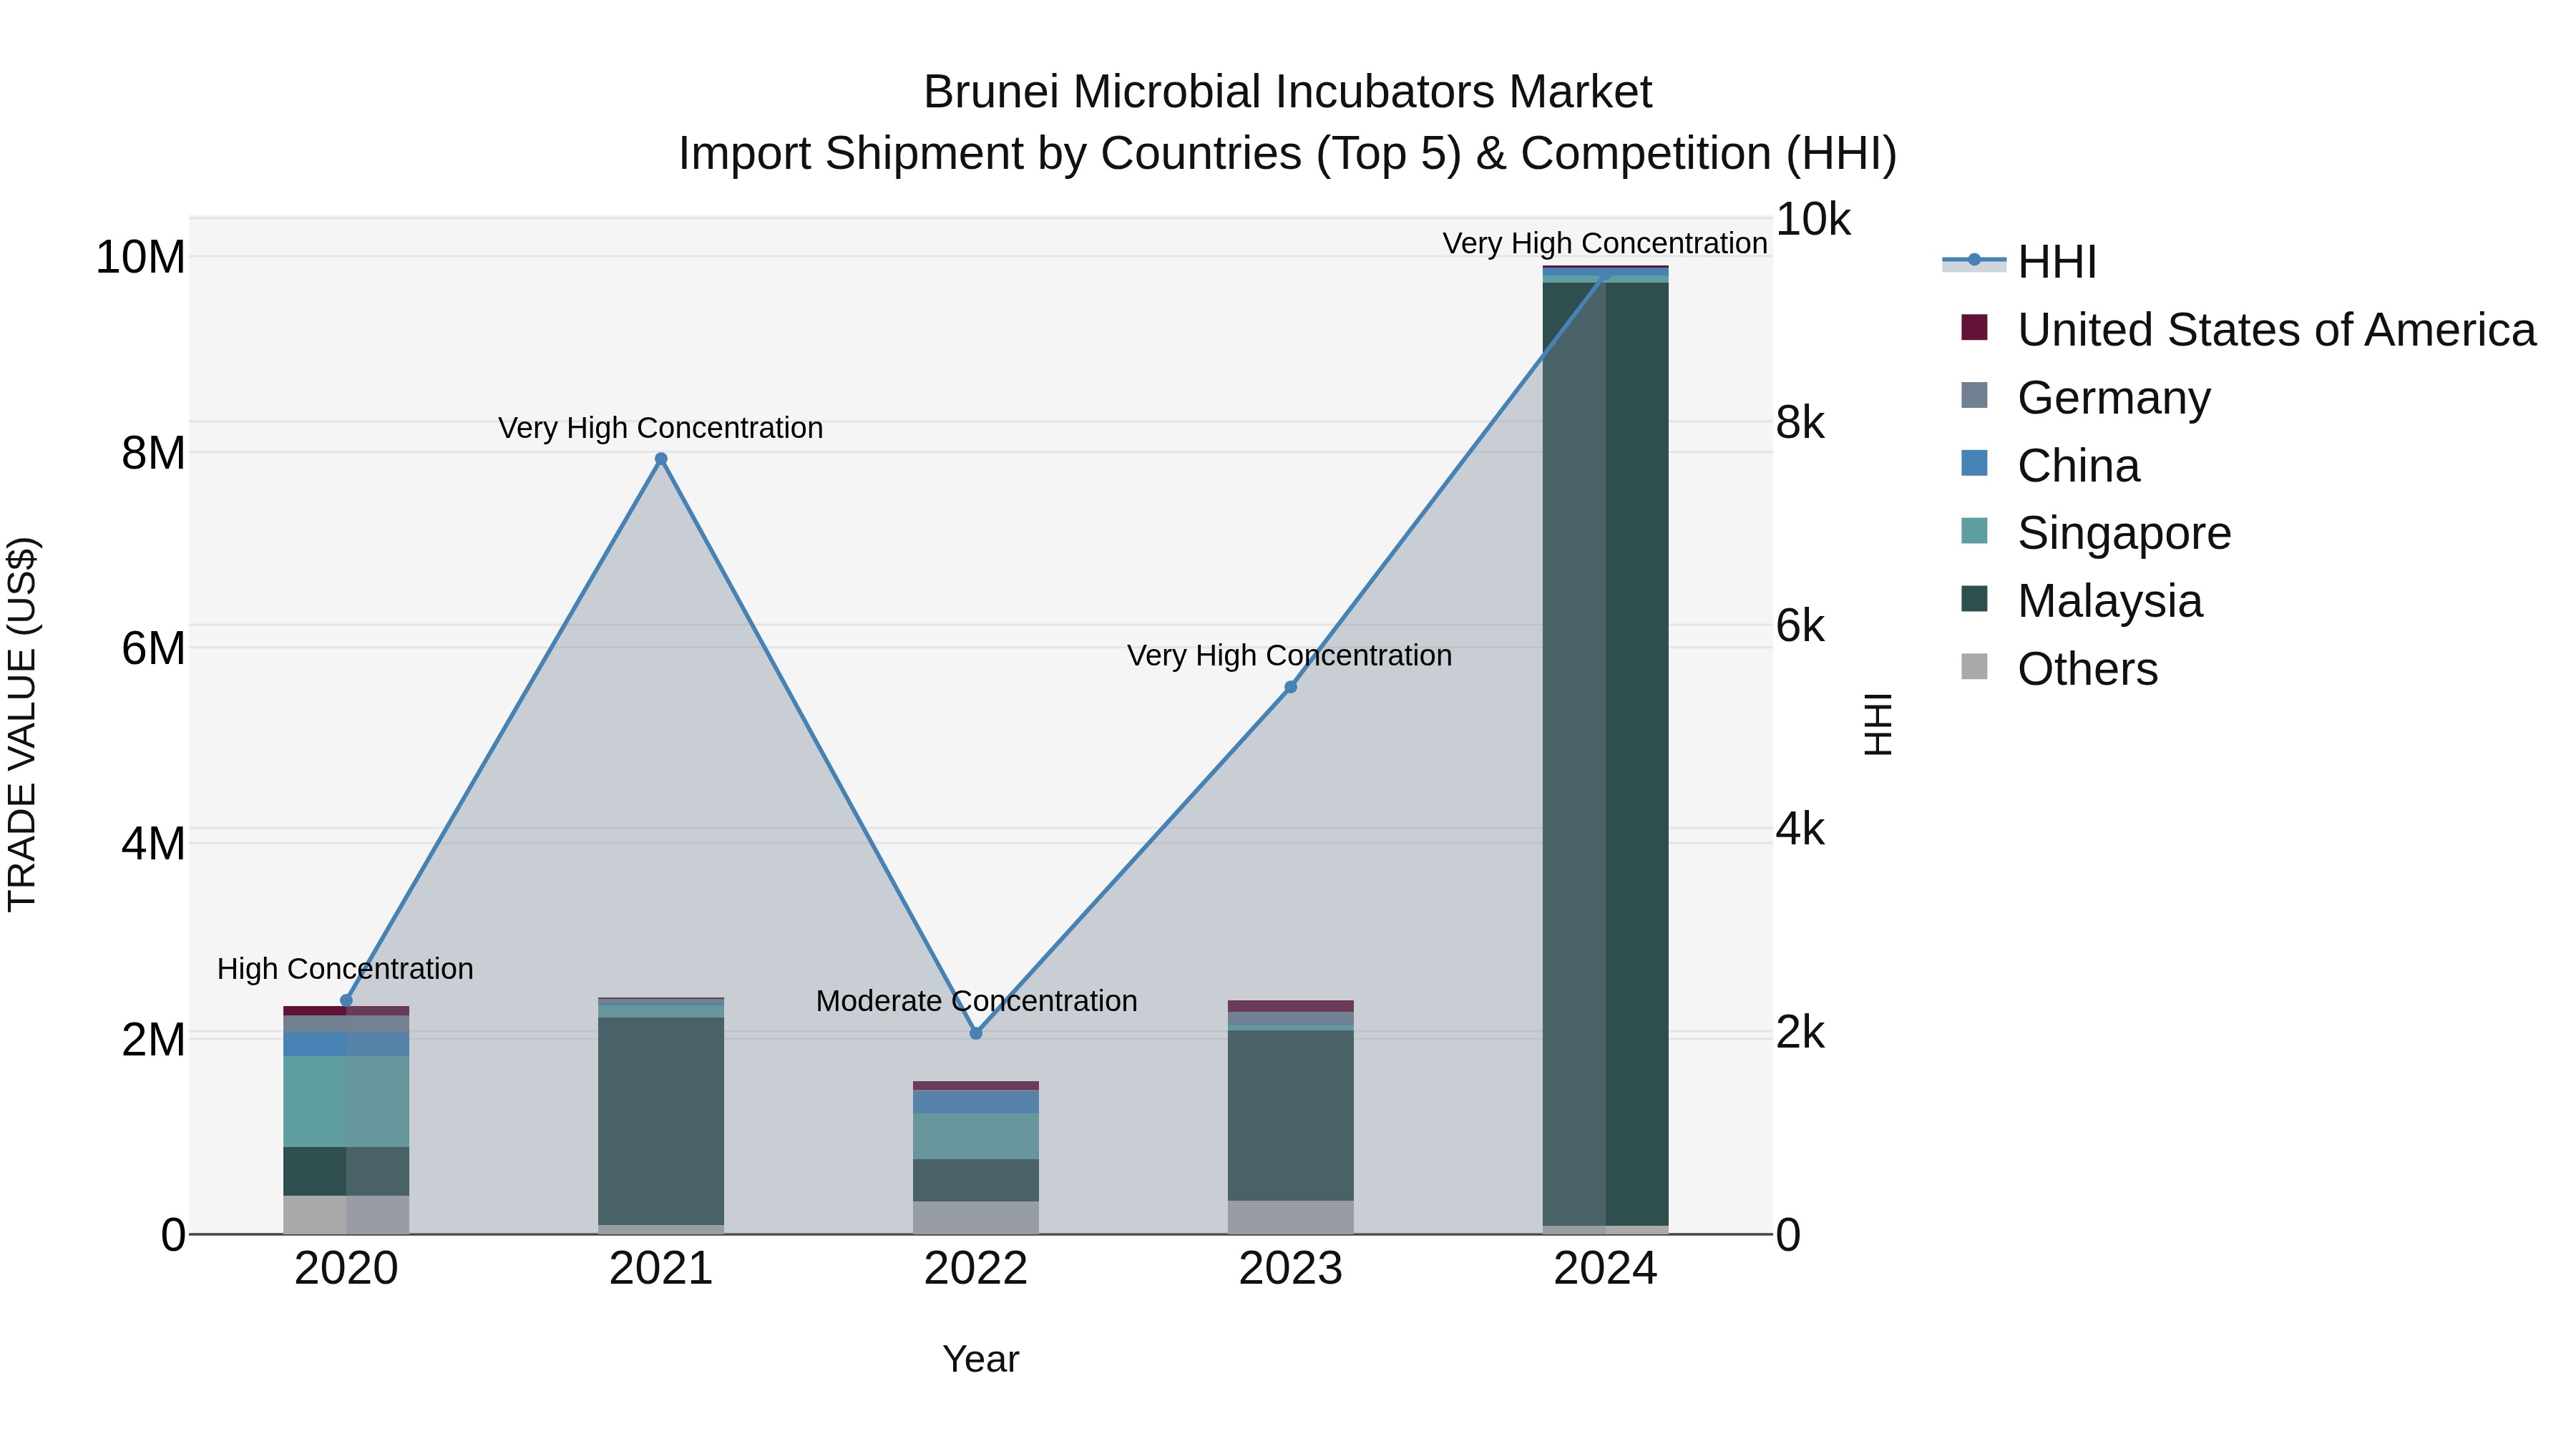Image resolution: width=2576 pixels, height=1449 pixels.
Task: Click the Others segment of 2023 bar
Action: coord(1290,1217)
